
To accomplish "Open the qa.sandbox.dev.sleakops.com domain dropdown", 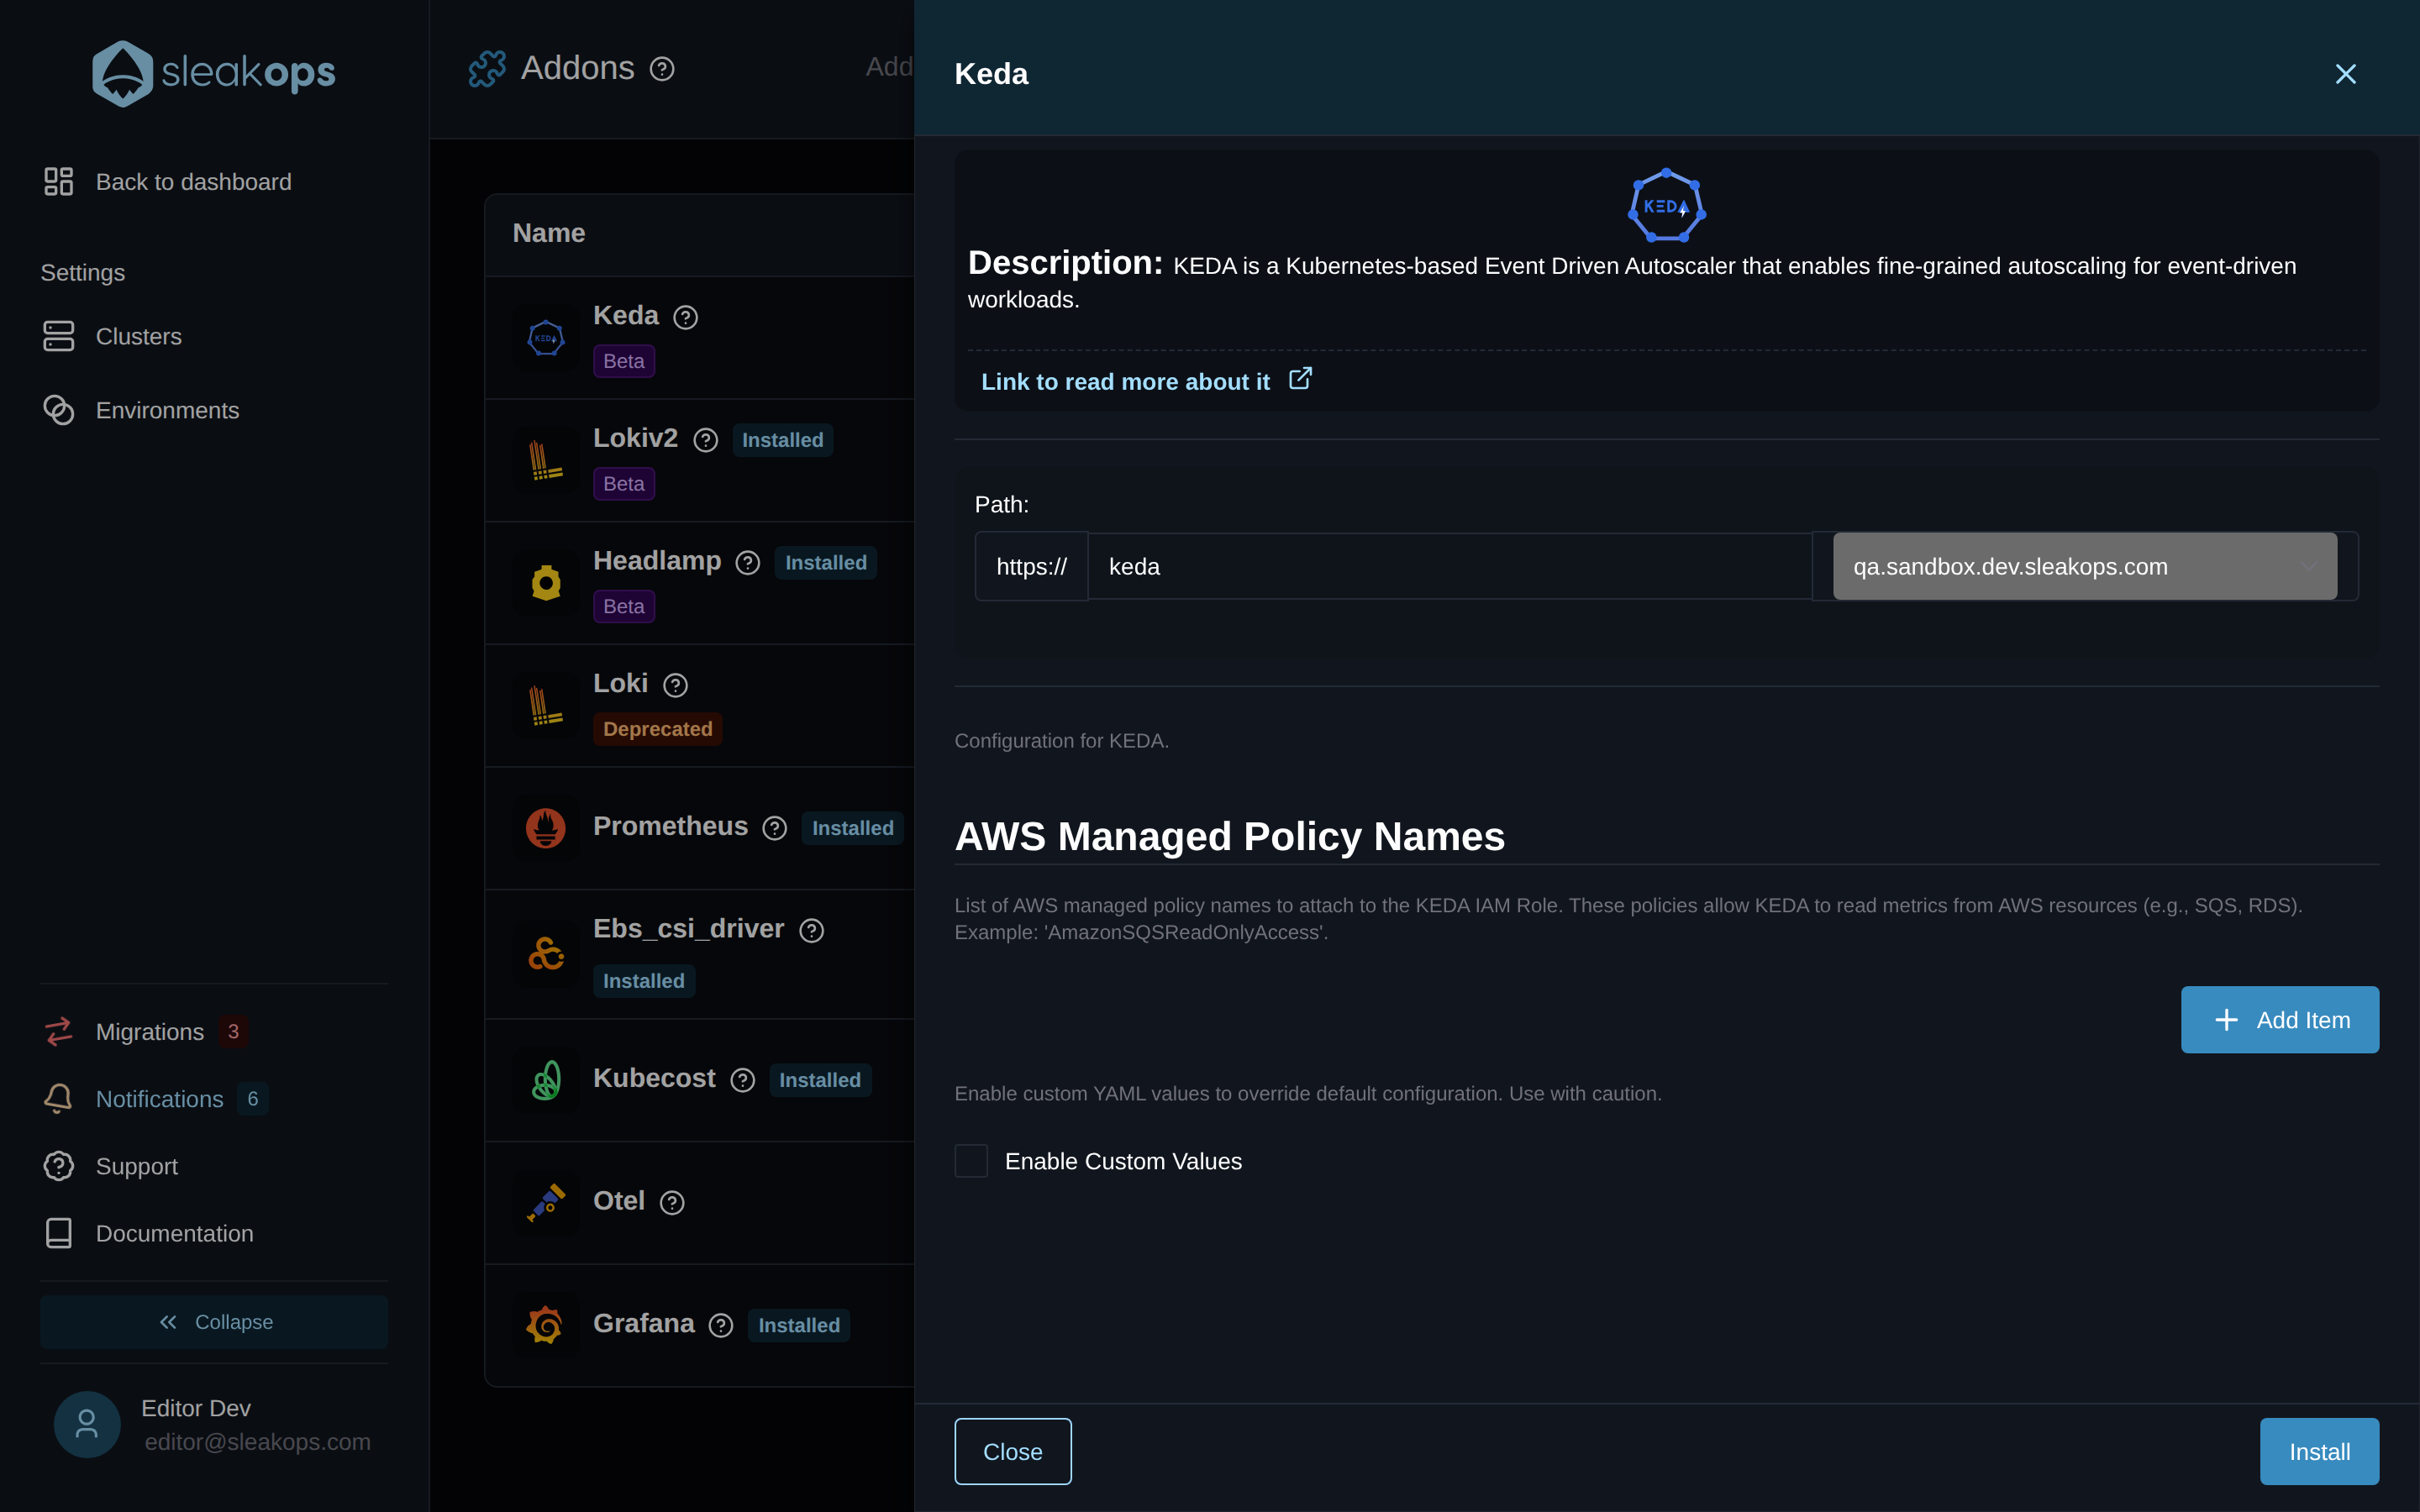I will 2084,566.
